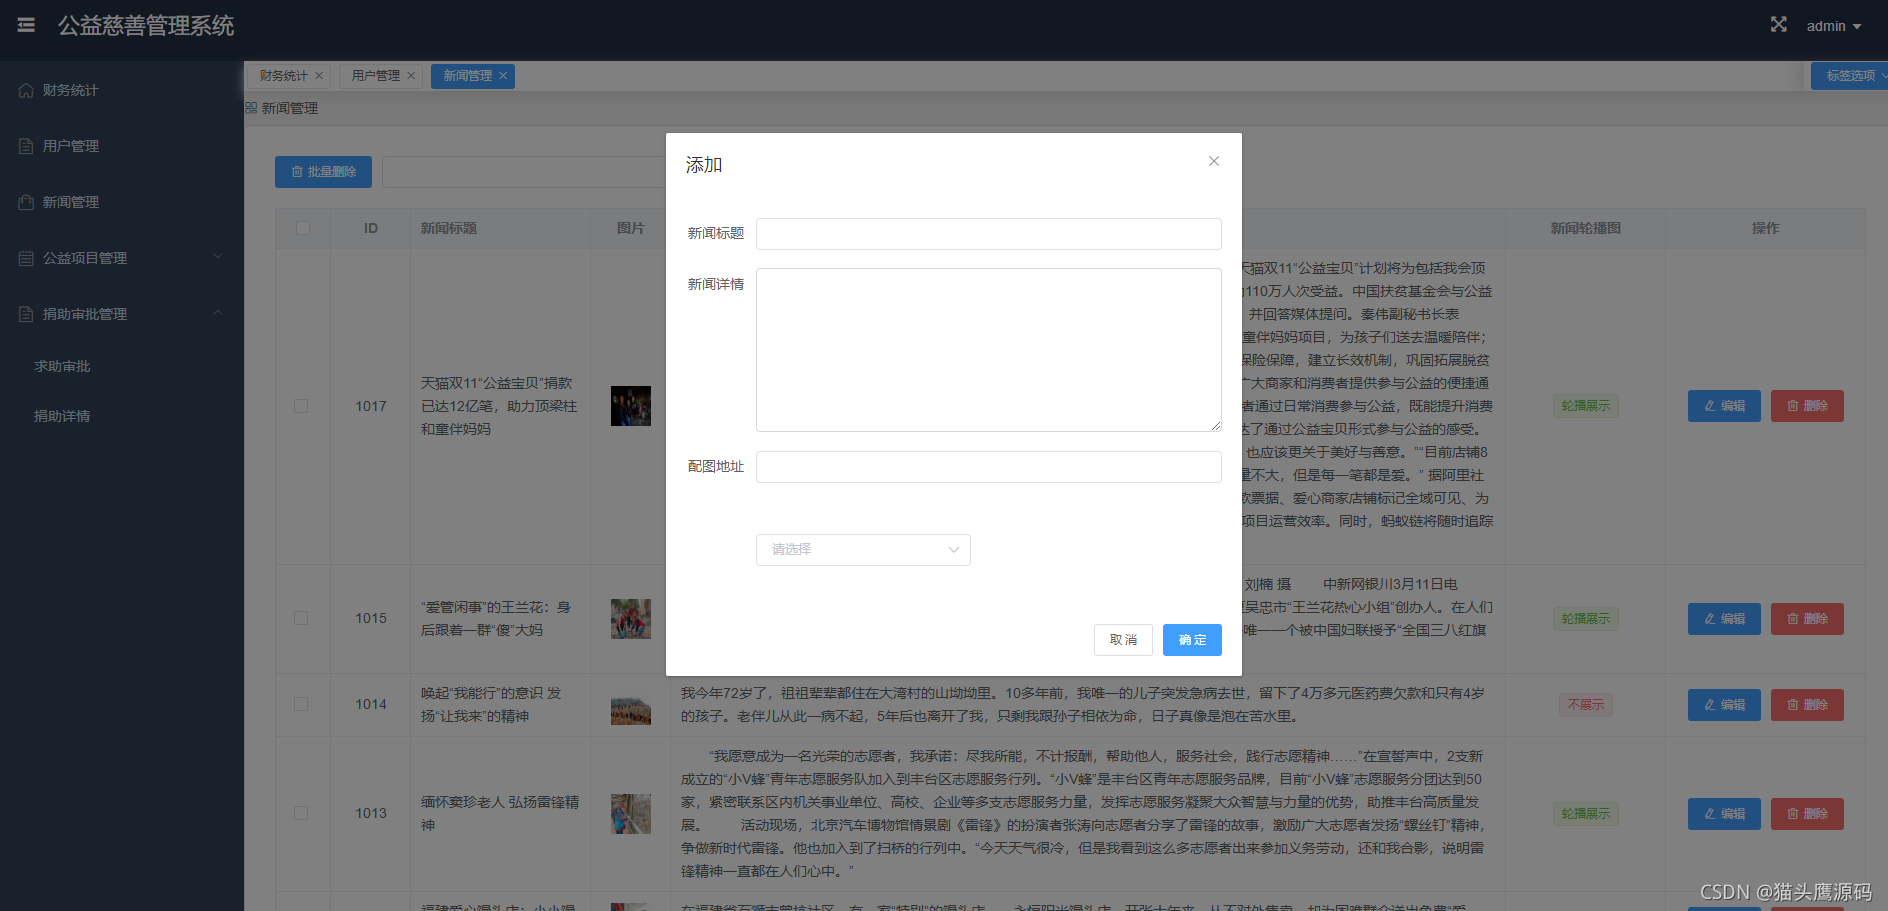Click 删除 for row 1013
Image resolution: width=1888 pixels, height=911 pixels.
pyautogui.click(x=1807, y=814)
